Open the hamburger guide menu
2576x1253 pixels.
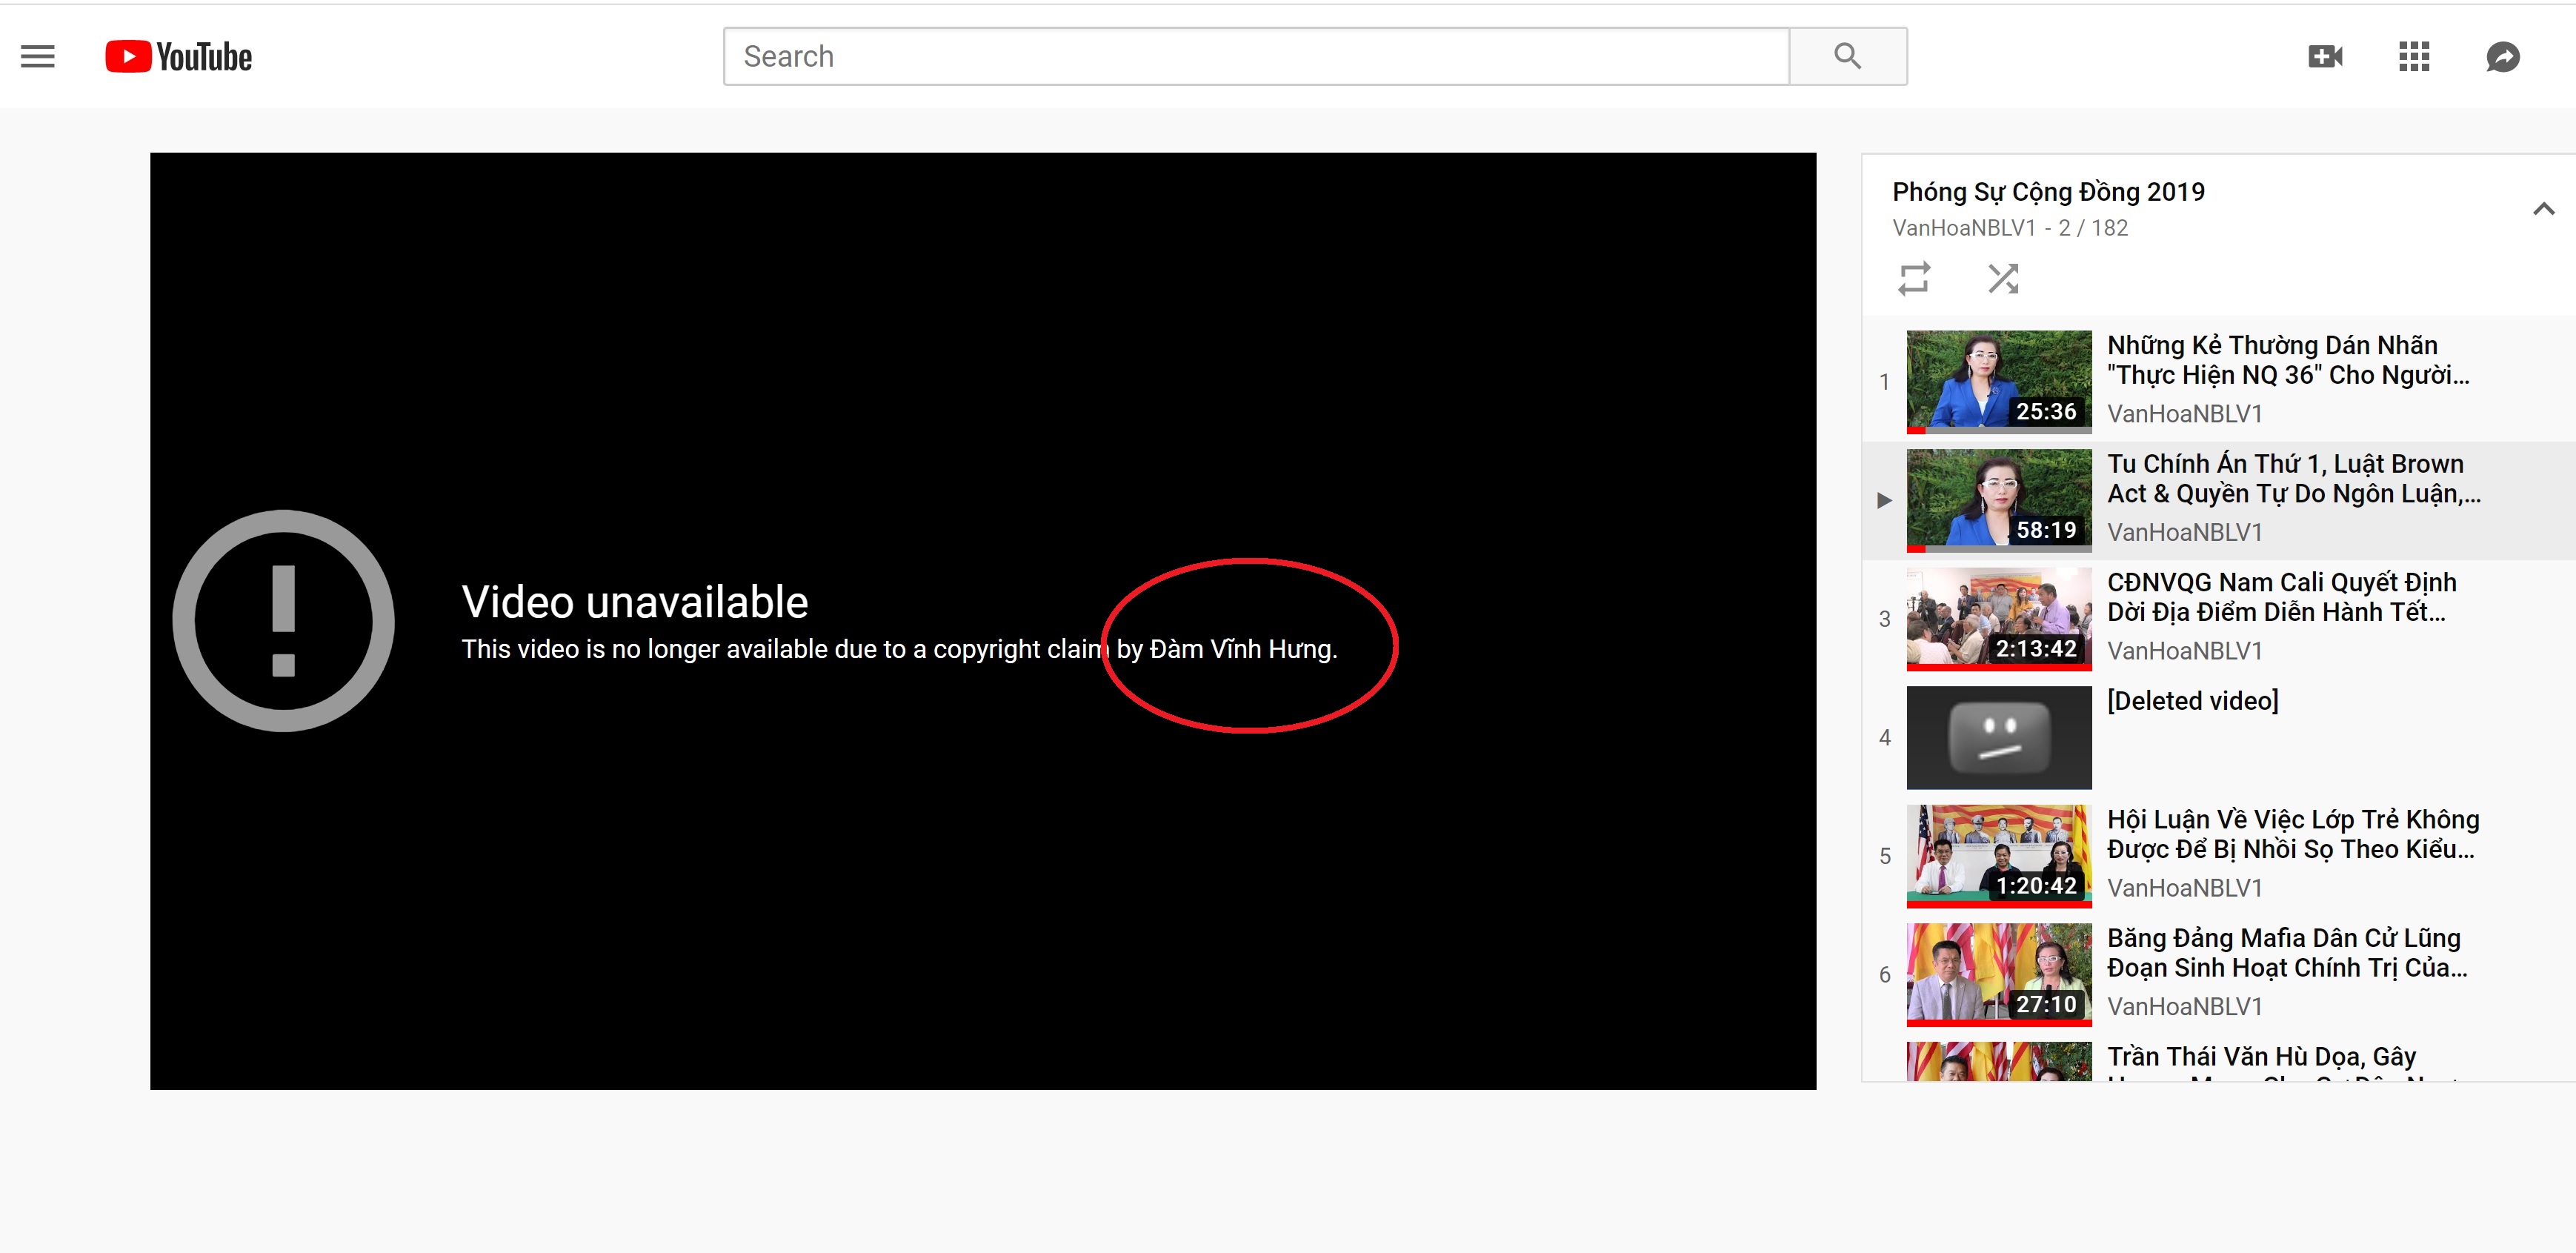38,57
